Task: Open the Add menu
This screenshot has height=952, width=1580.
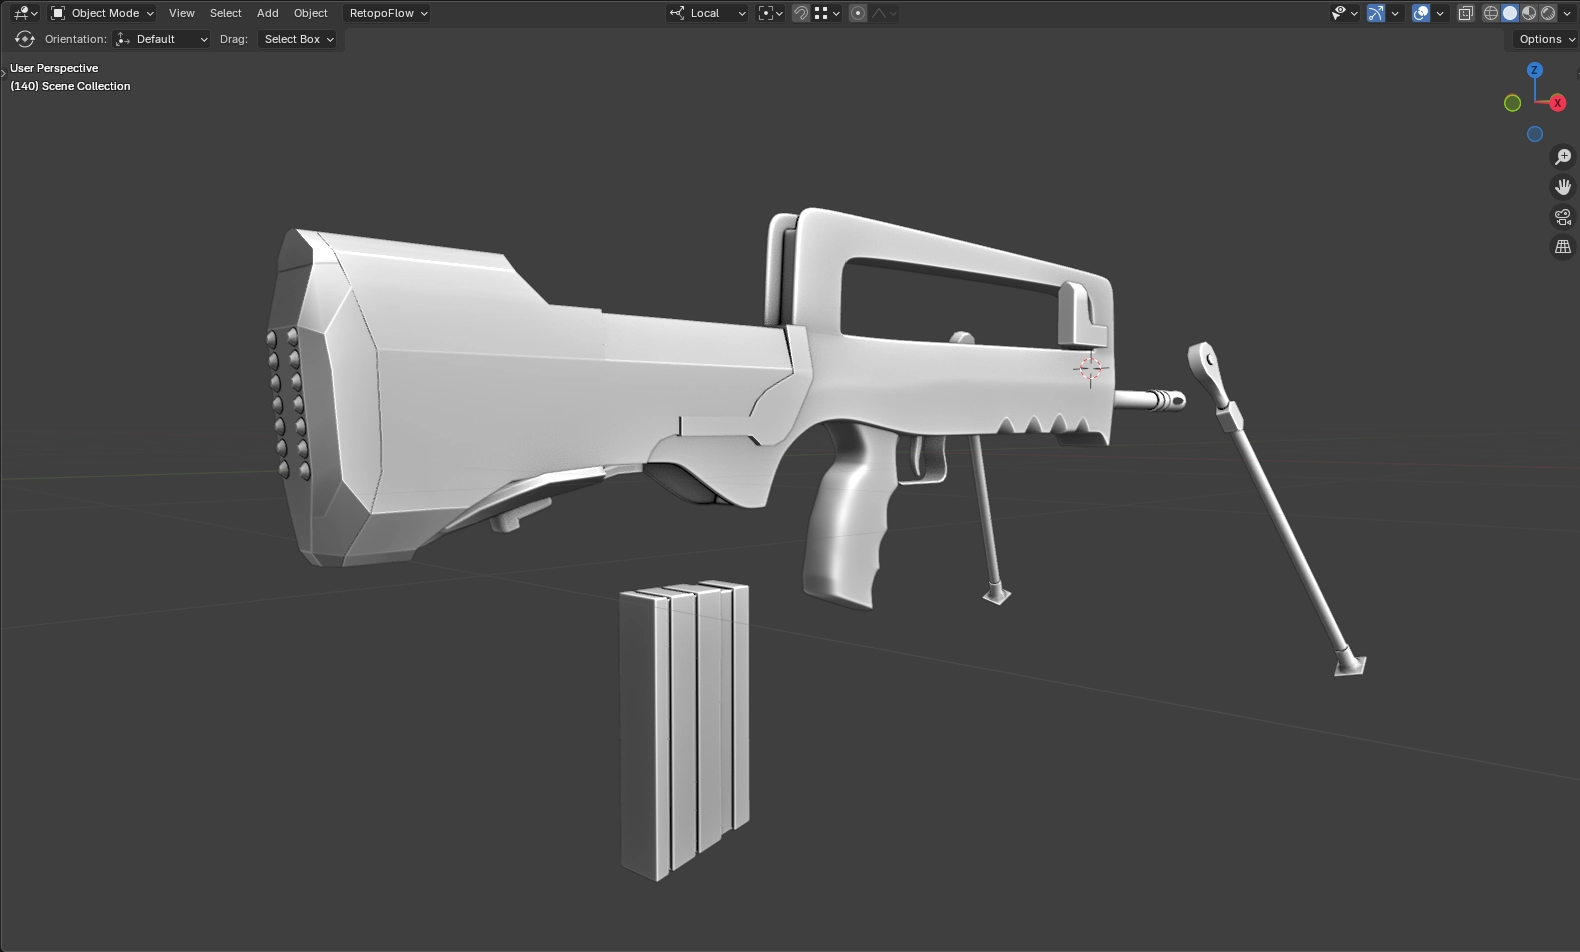Action: [267, 13]
